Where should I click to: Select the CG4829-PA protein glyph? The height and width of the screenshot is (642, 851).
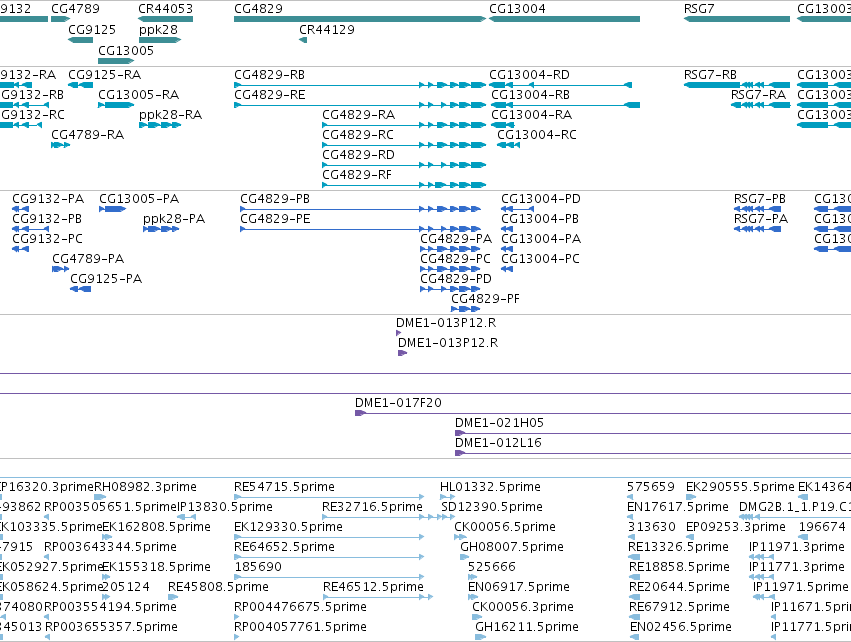pos(450,249)
